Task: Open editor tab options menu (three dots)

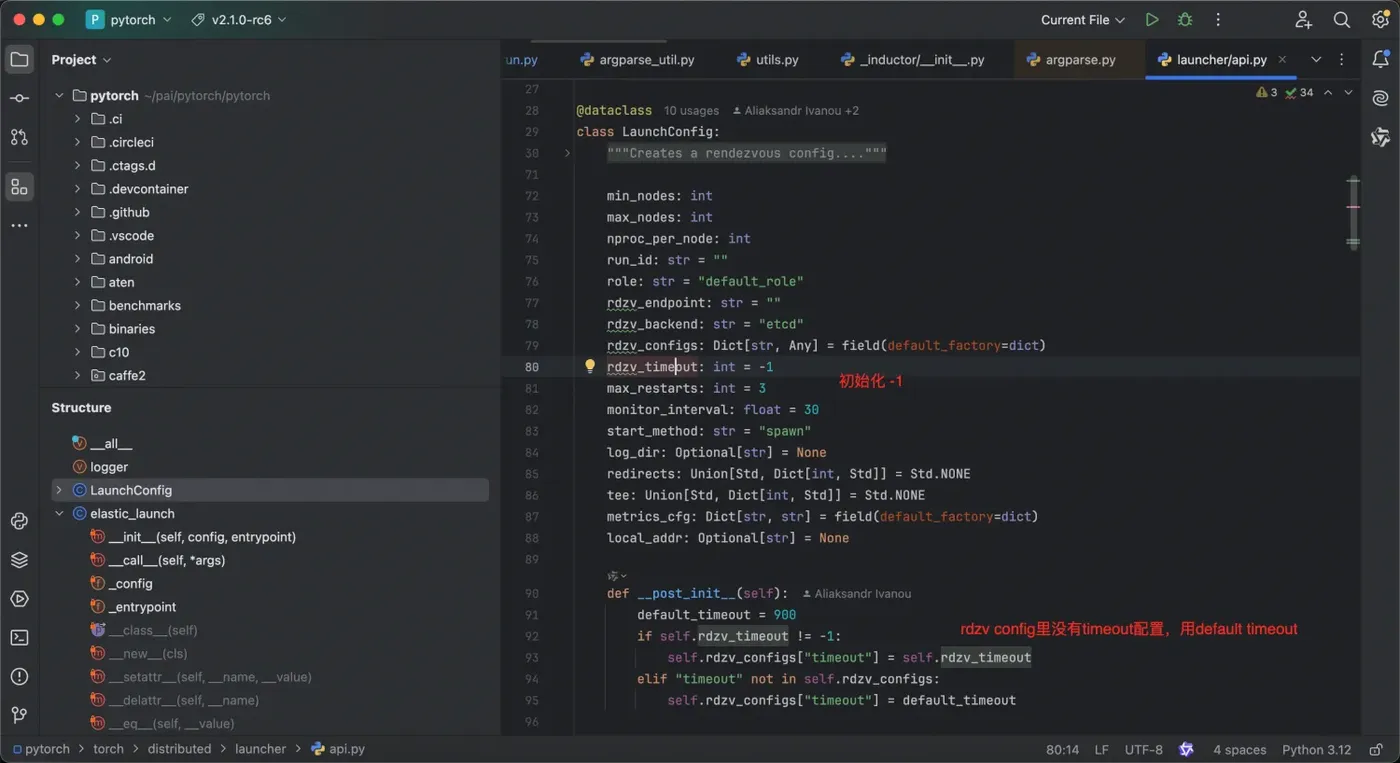Action: pos(1342,60)
